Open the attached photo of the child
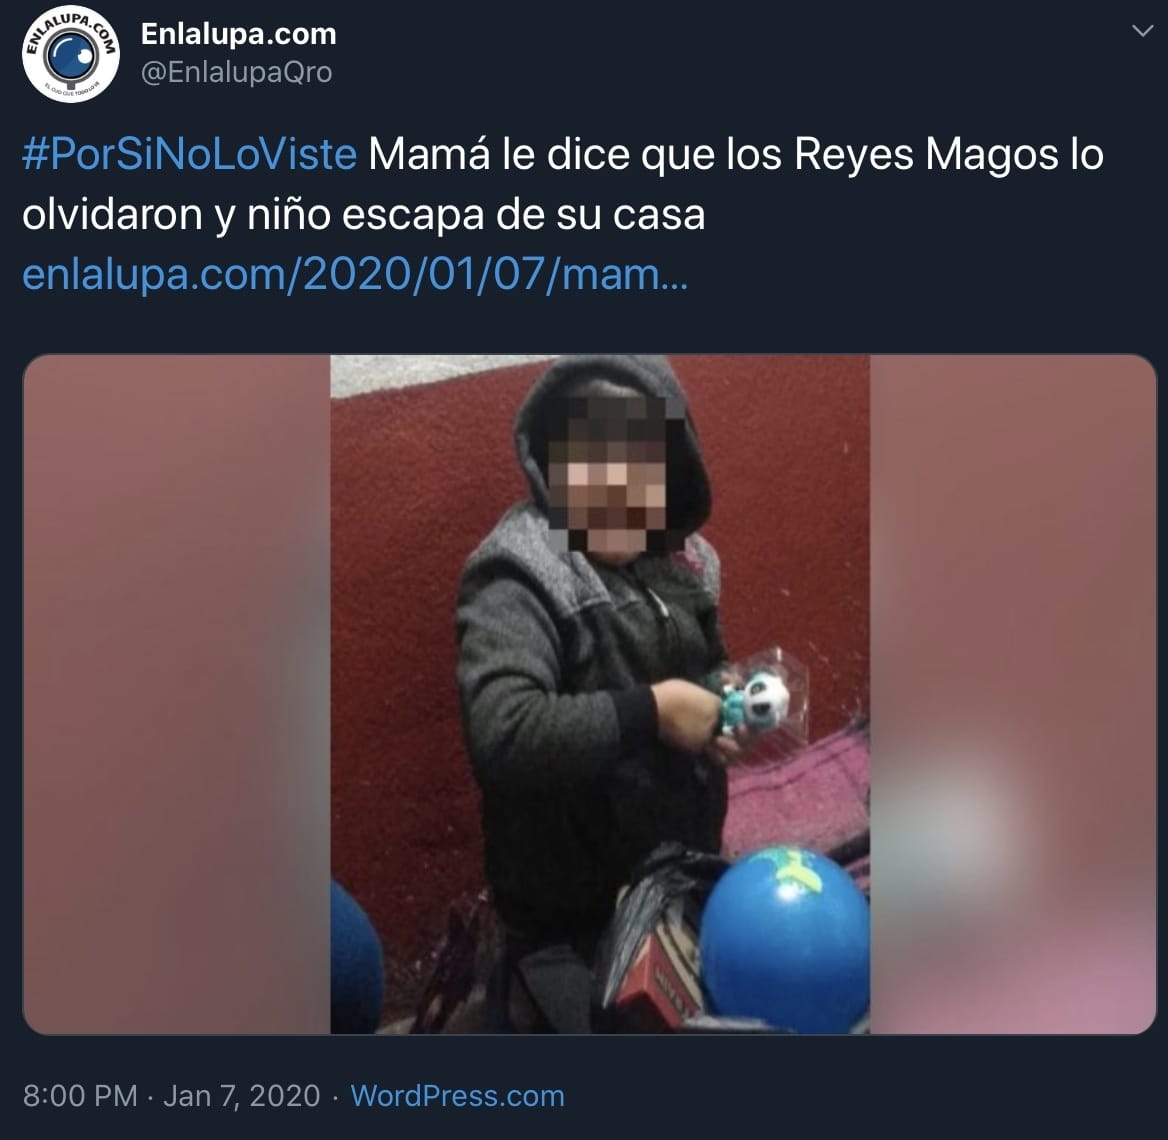The image size is (1168, 1140). pos(589,694)
